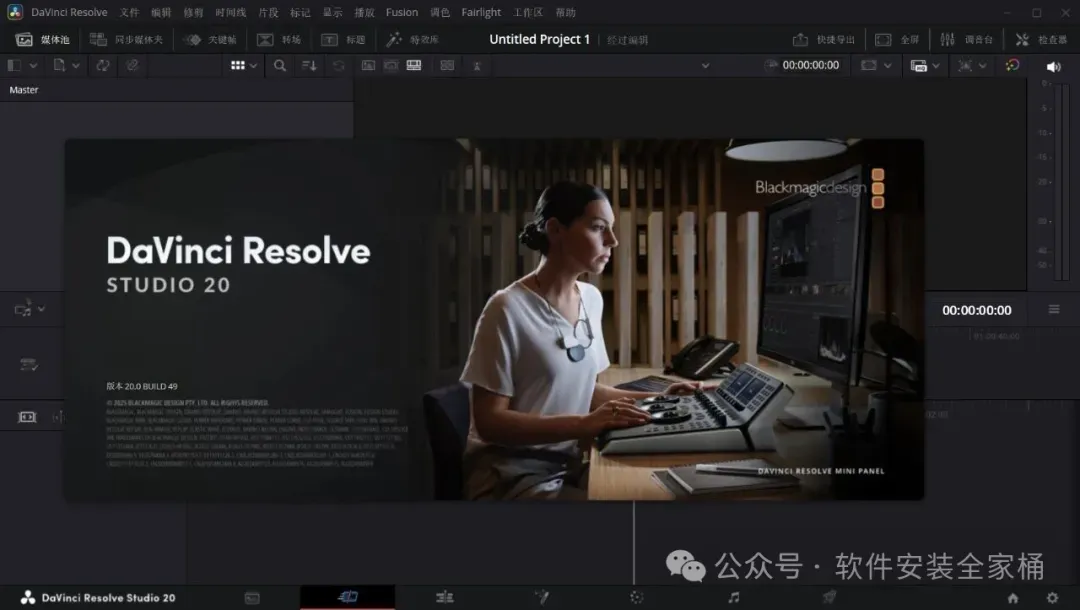The height and width of the screenshot is (610, 1080).
Task: Open the 修剪 menu
Action: tap(193, 12)
